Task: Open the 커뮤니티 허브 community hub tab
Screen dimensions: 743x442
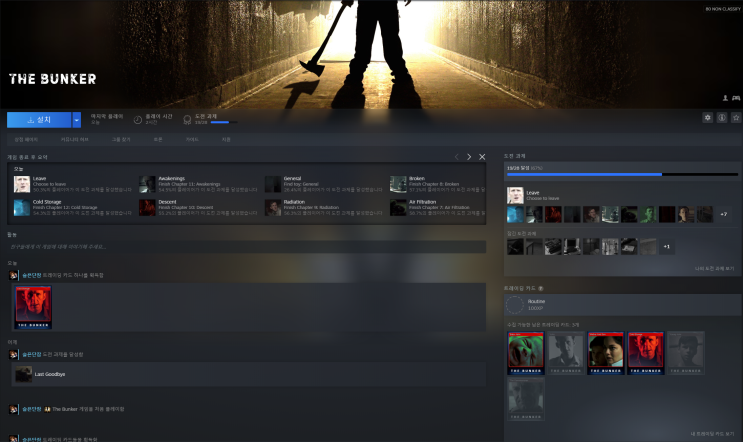Action: point(74,140)
